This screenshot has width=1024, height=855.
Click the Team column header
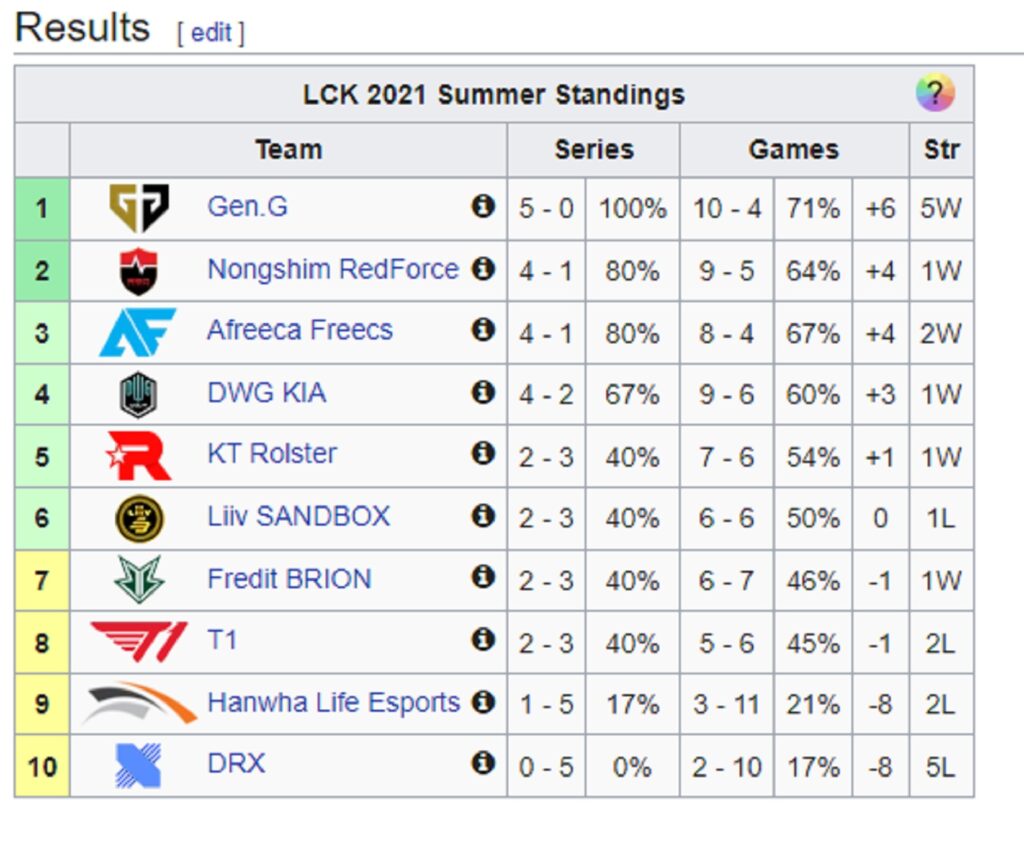[x=288, y=149]
